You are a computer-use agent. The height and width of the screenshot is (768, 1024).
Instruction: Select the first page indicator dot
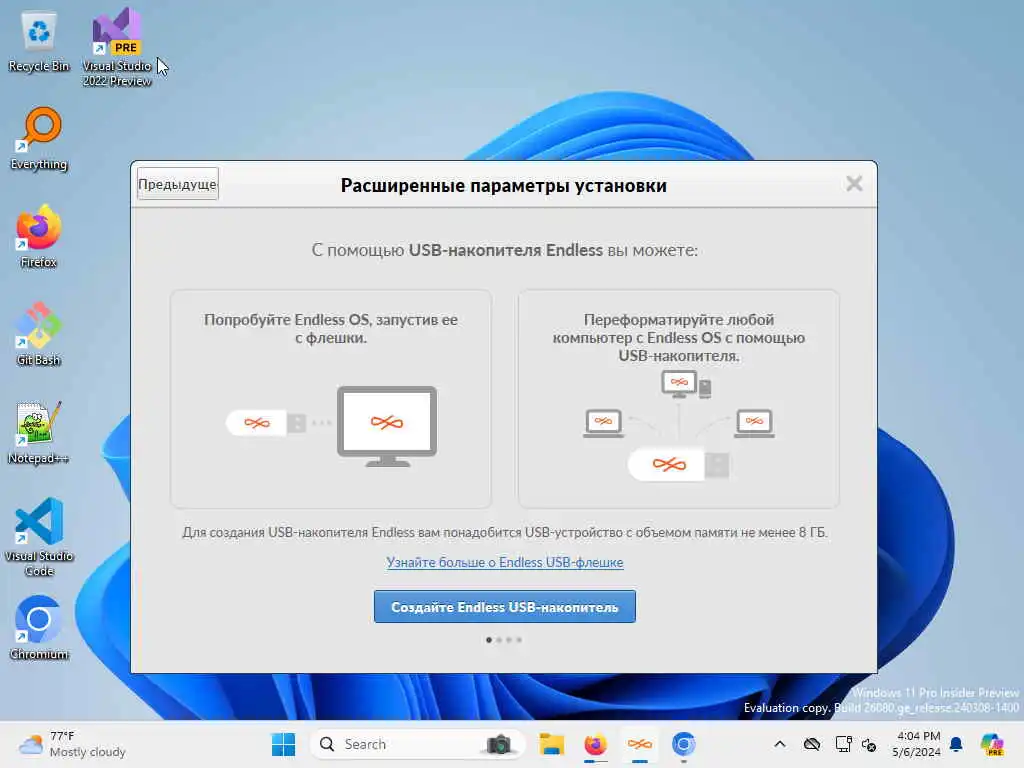(x=488, y=640)
